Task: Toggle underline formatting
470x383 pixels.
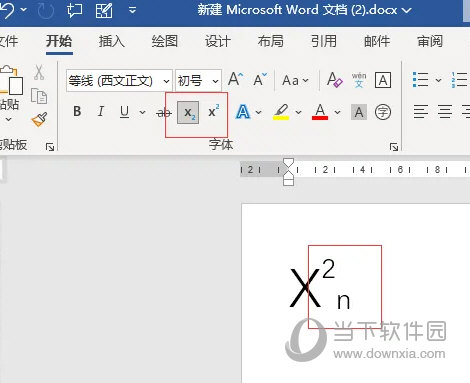Action: pyautogui.click(x=124, y=112)
